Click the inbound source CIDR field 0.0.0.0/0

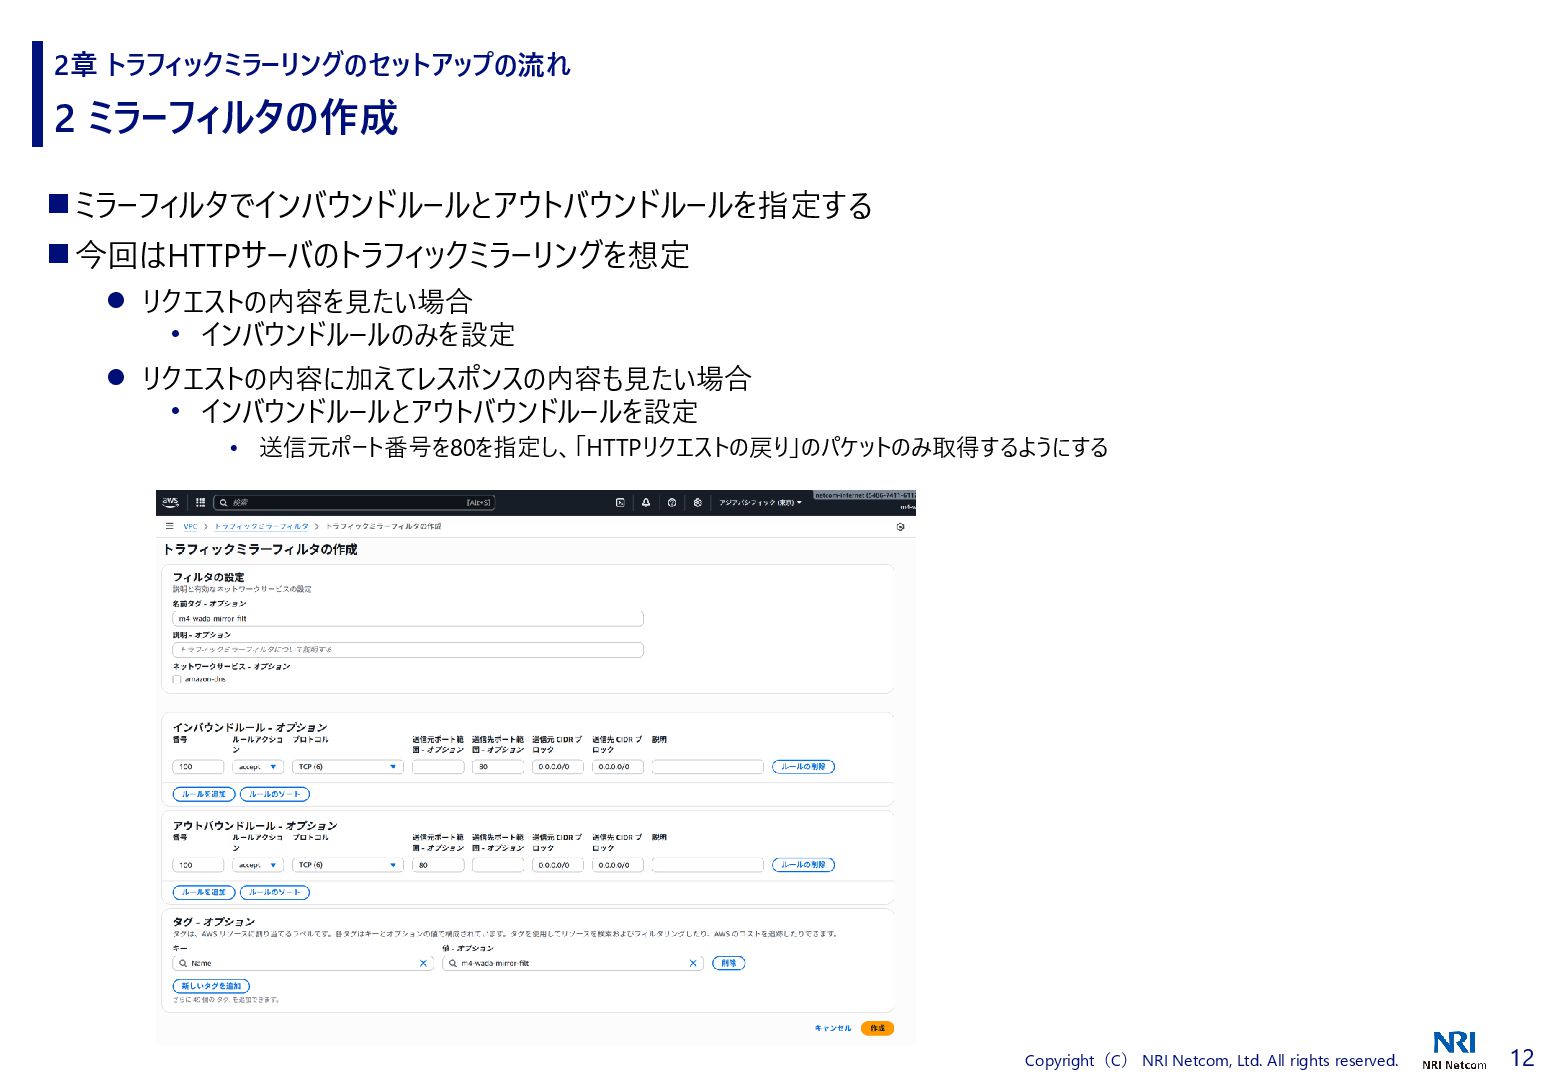tap(558, 767)
